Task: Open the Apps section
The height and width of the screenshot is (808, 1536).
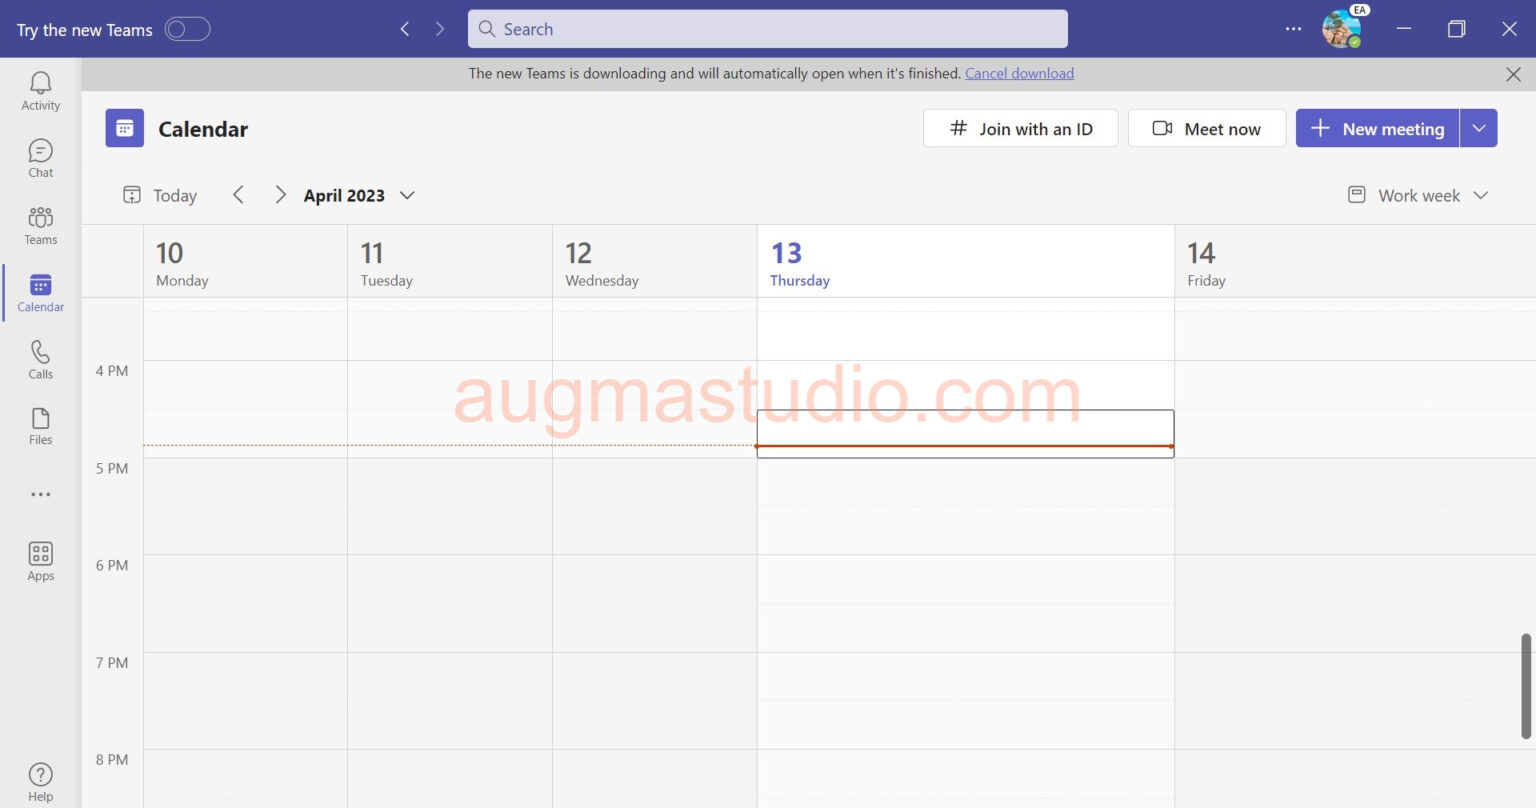Action: [40, 560]
